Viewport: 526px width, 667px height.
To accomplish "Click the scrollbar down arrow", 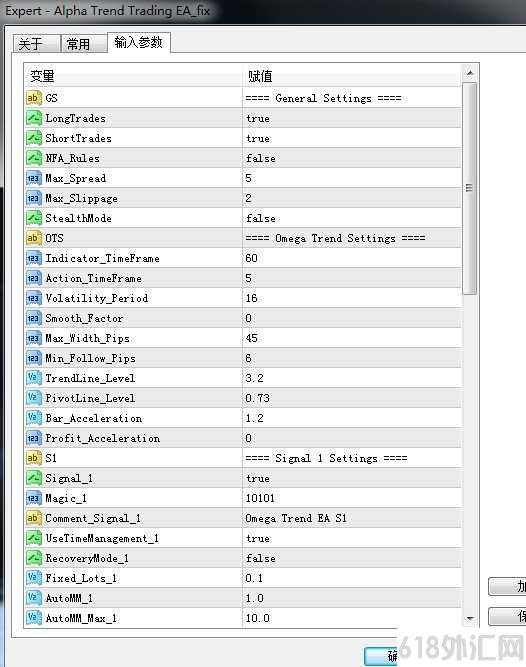I will 470,619.
